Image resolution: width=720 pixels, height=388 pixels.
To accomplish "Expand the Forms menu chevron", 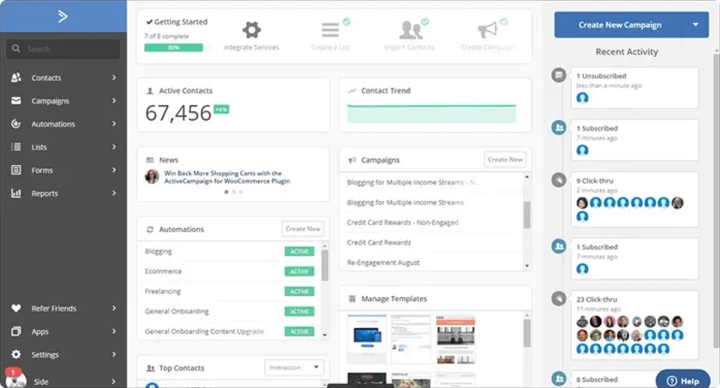I will click(x=114, y=170).
